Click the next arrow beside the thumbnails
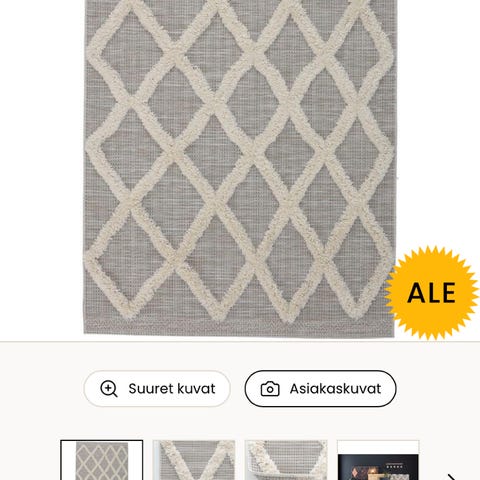This screenshot has width=480, height=480. (452, 477)
